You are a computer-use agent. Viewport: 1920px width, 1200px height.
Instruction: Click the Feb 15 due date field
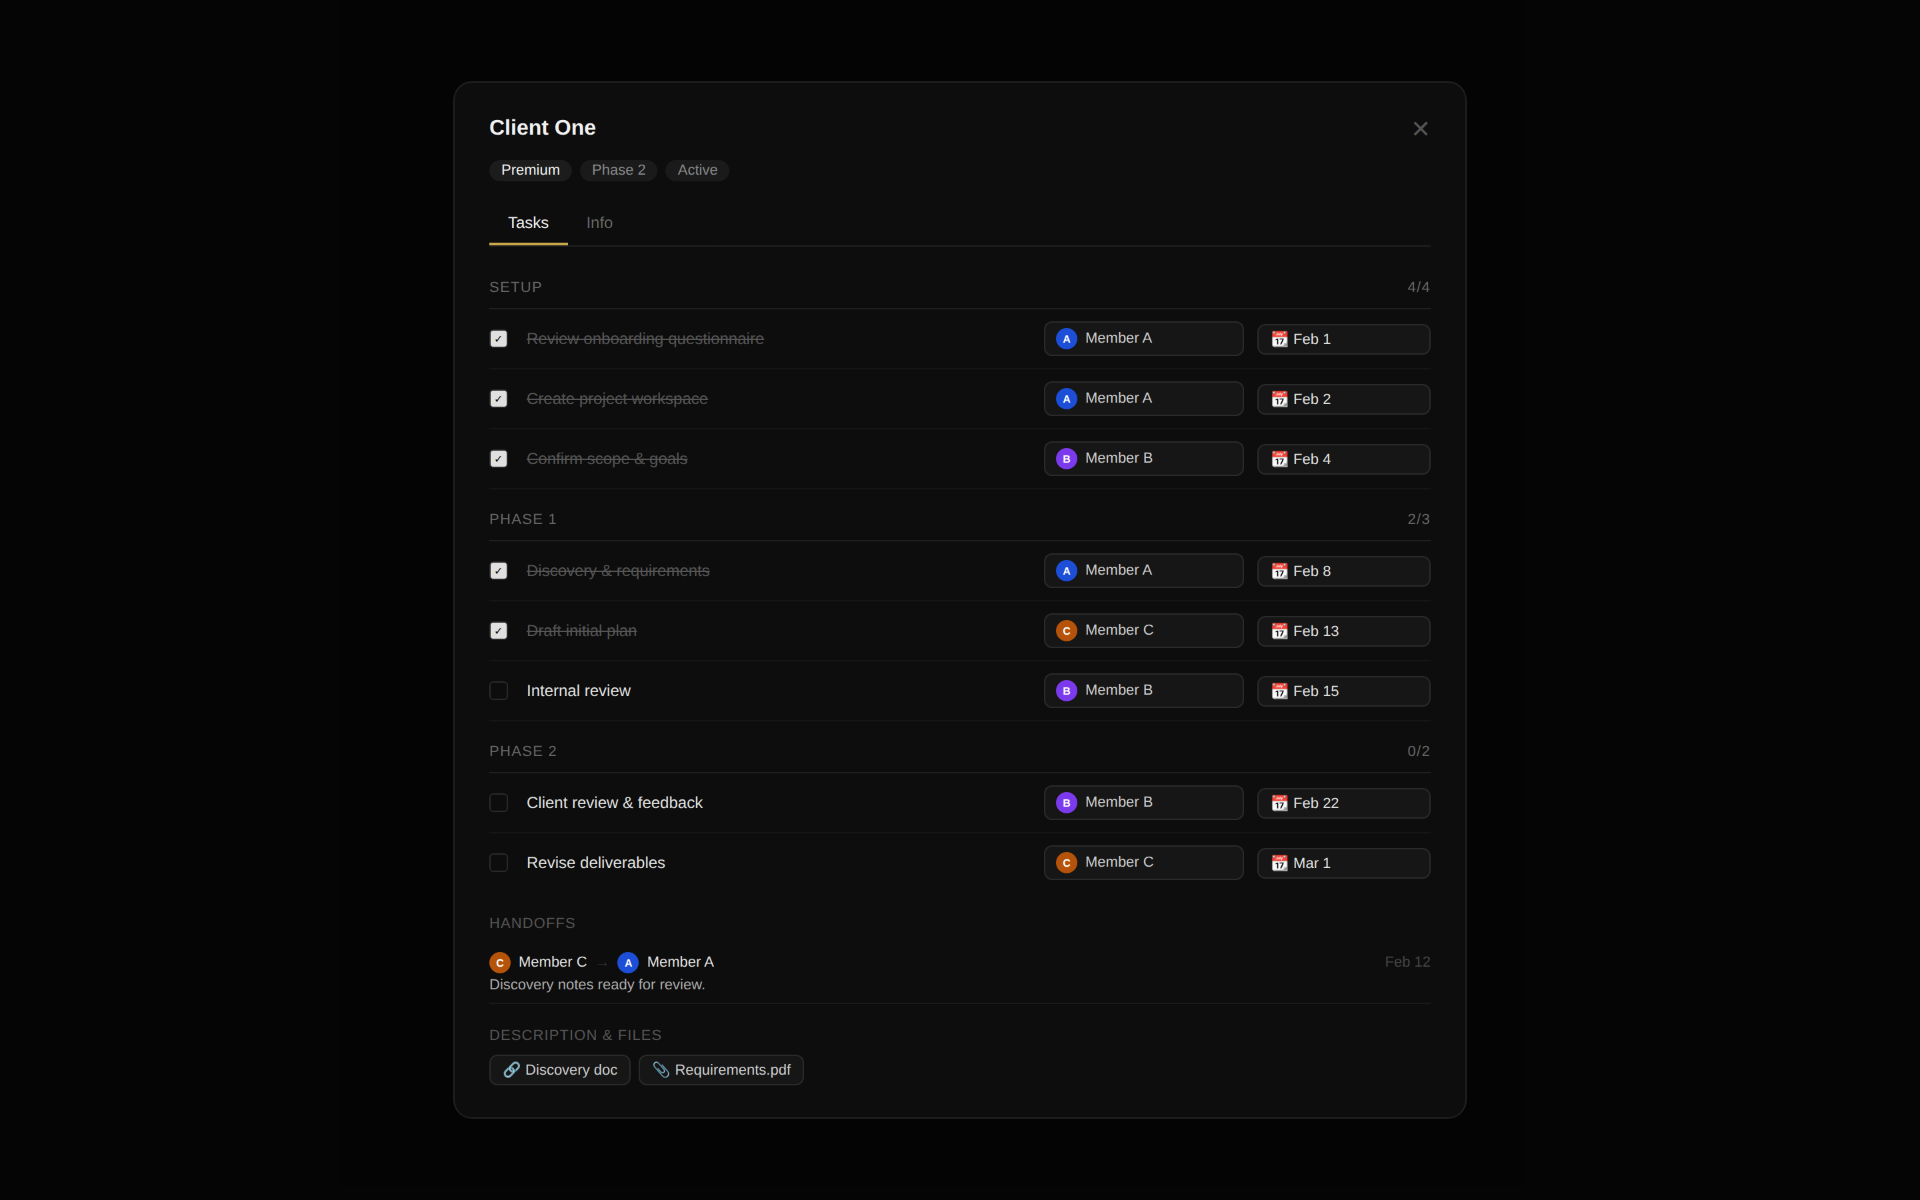point(1343,691)
